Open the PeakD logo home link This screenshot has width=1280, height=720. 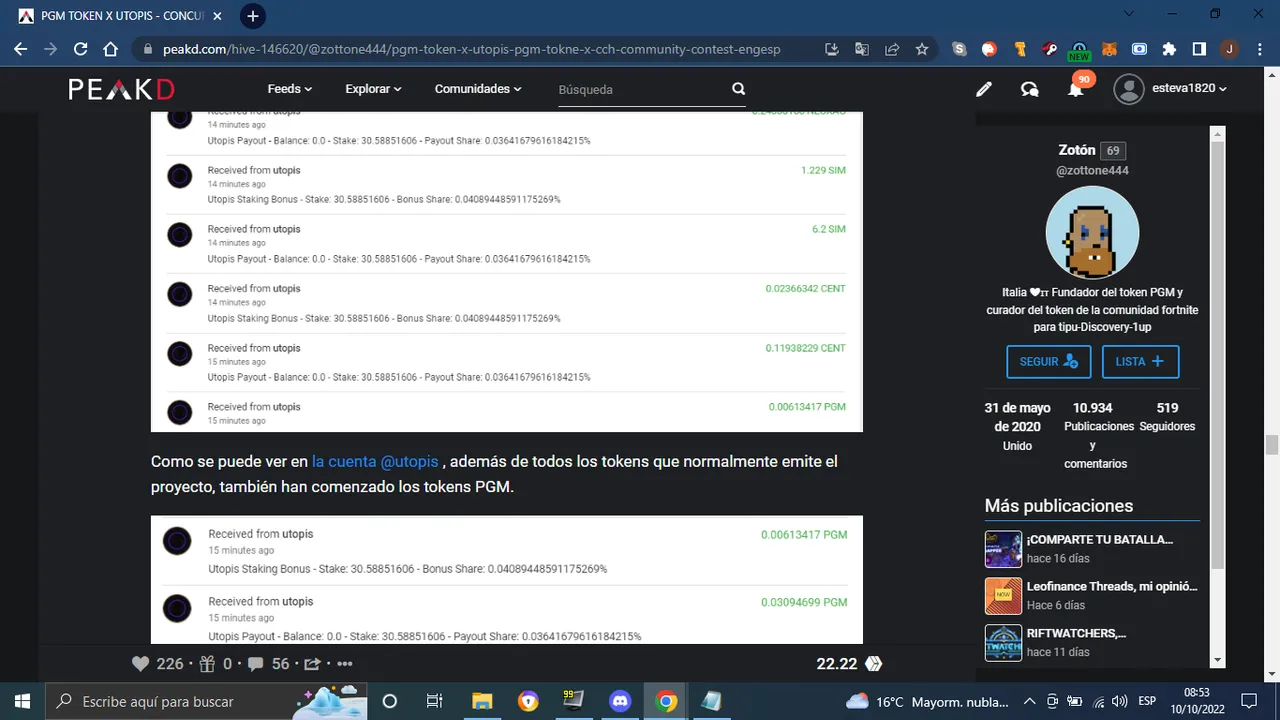tap(121, 89)
